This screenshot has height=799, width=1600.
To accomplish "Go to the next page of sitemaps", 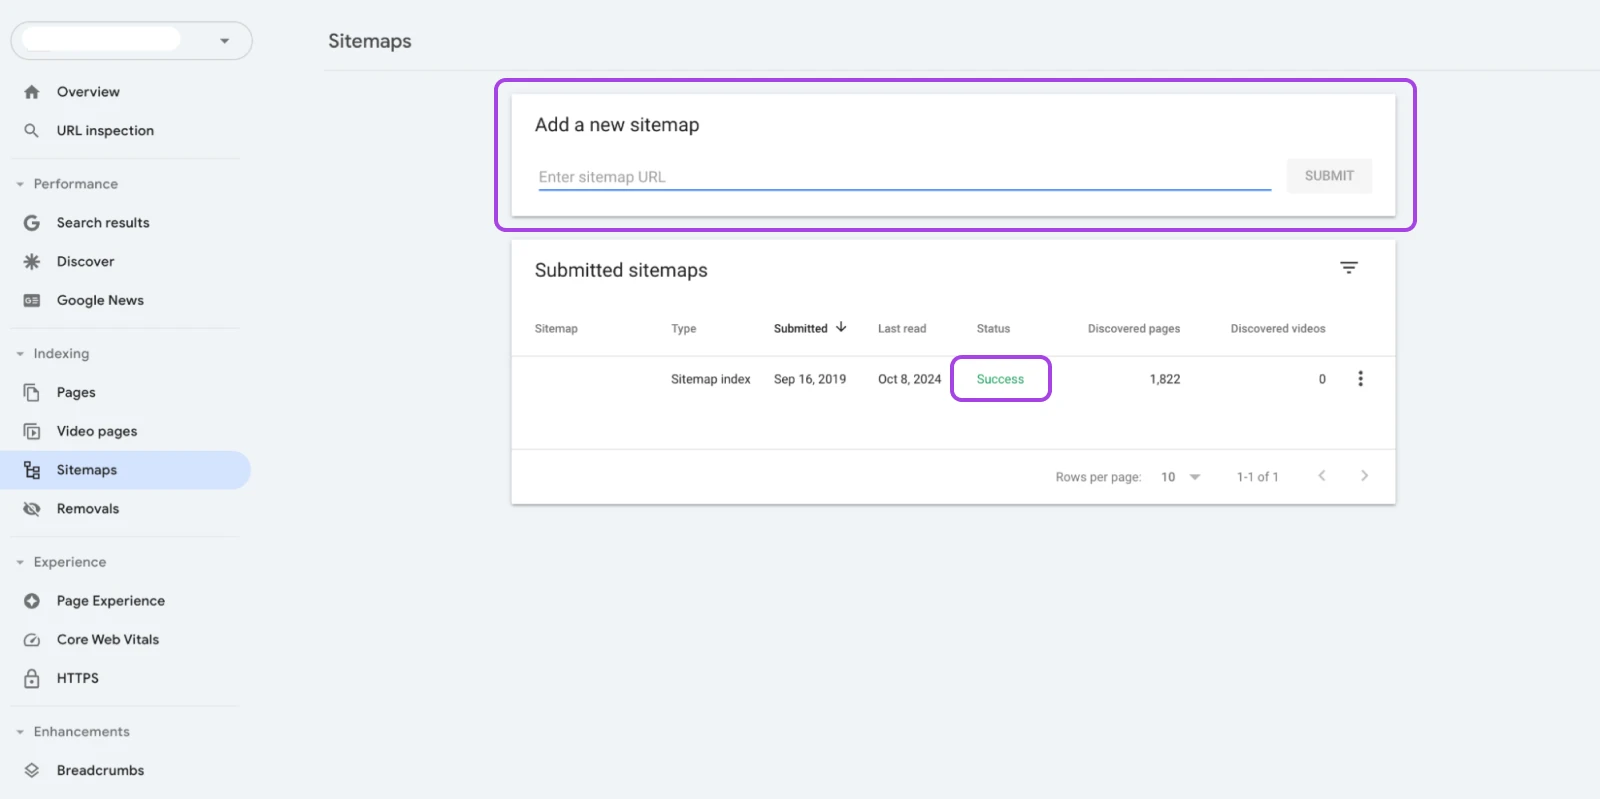I will point(1364,476).
